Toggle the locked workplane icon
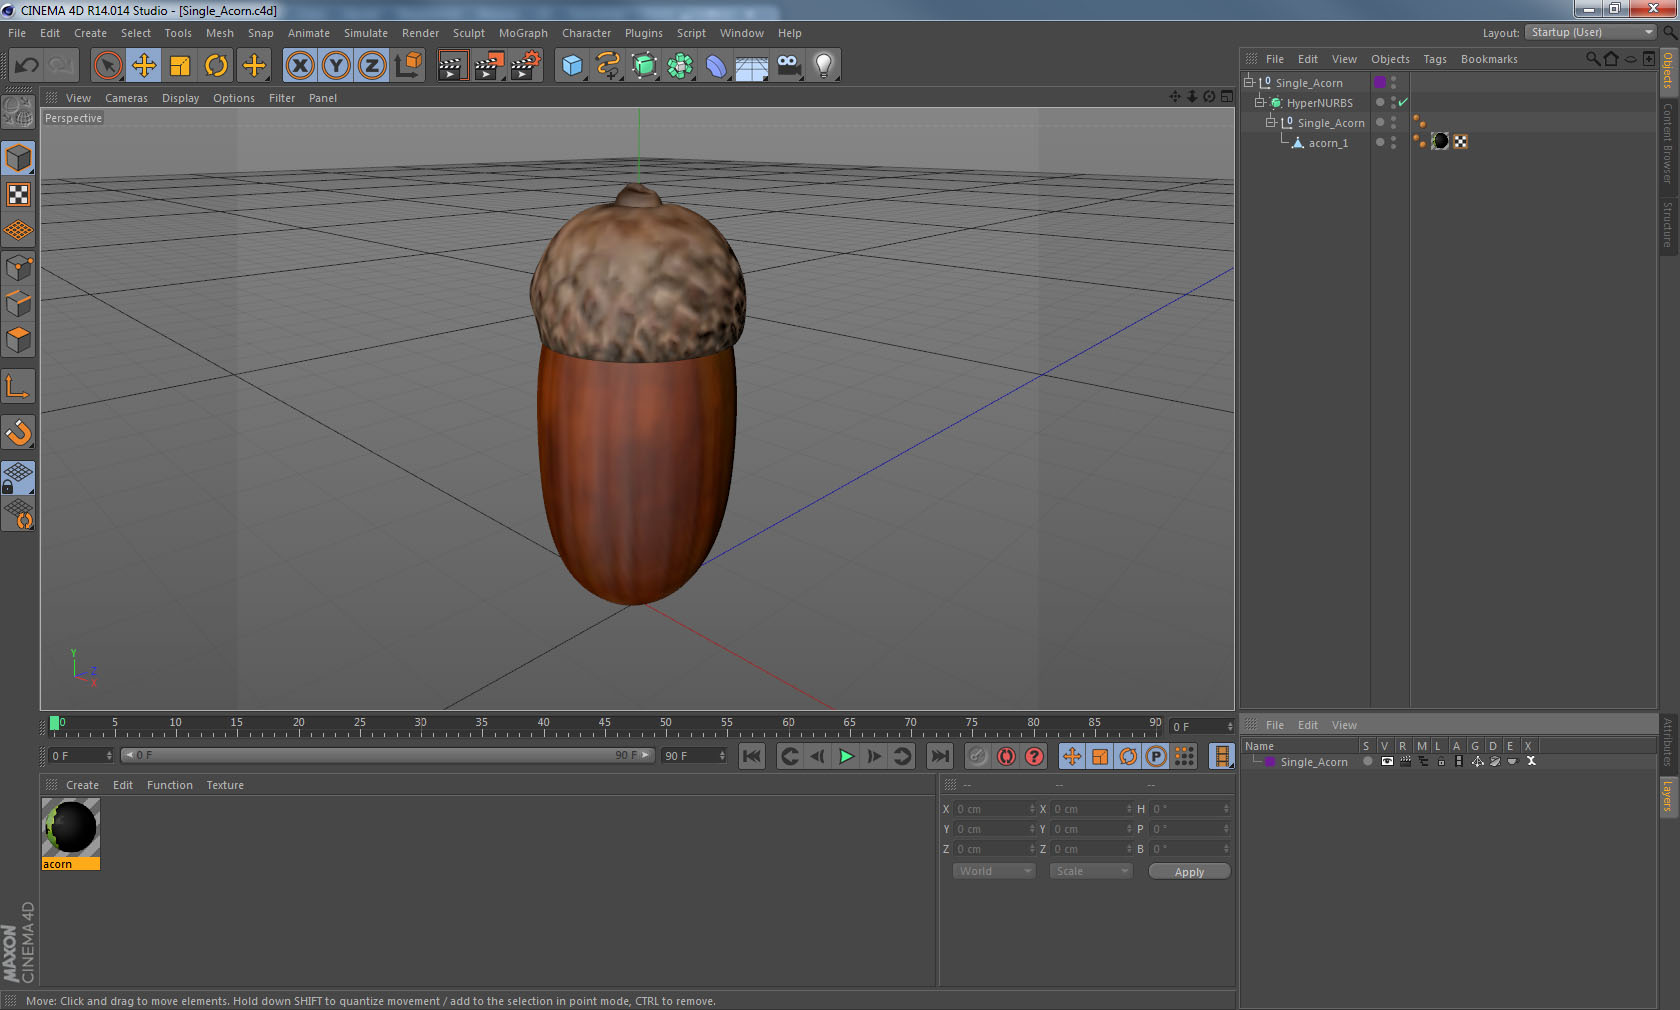The width and height of the screenshot is (1680, 1010). tap(18, 478)
